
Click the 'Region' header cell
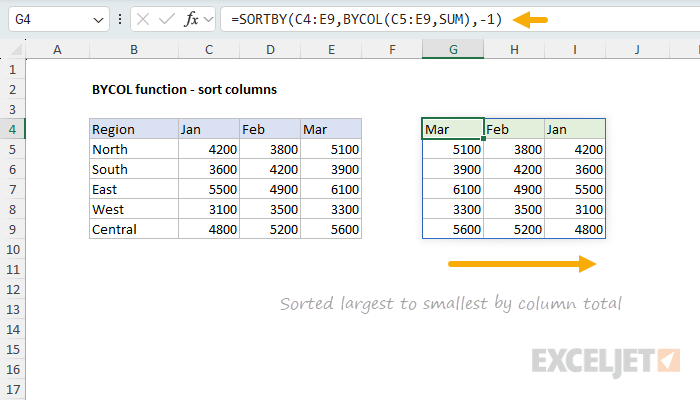click(134, 129)
